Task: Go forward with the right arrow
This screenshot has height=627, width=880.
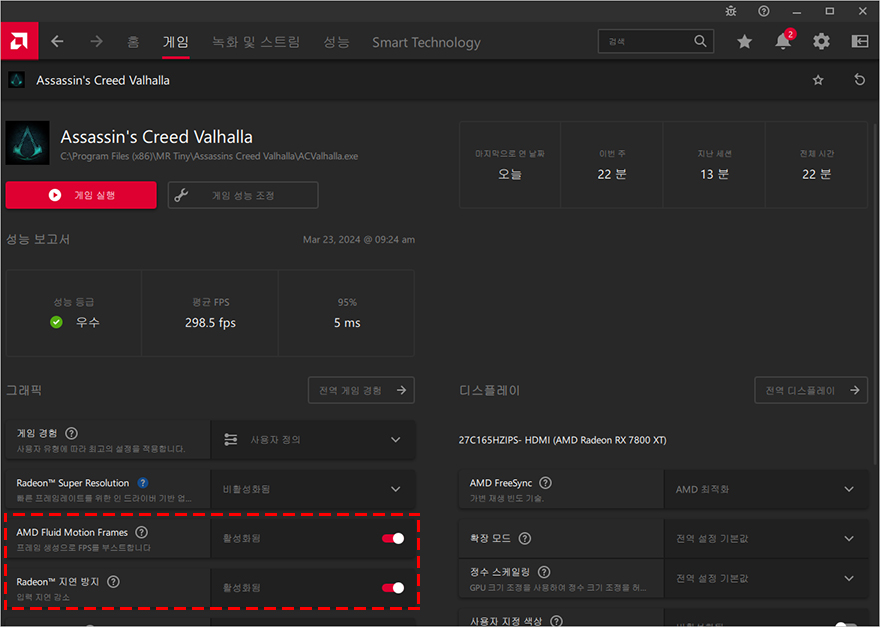Action: tap(97, 41)
